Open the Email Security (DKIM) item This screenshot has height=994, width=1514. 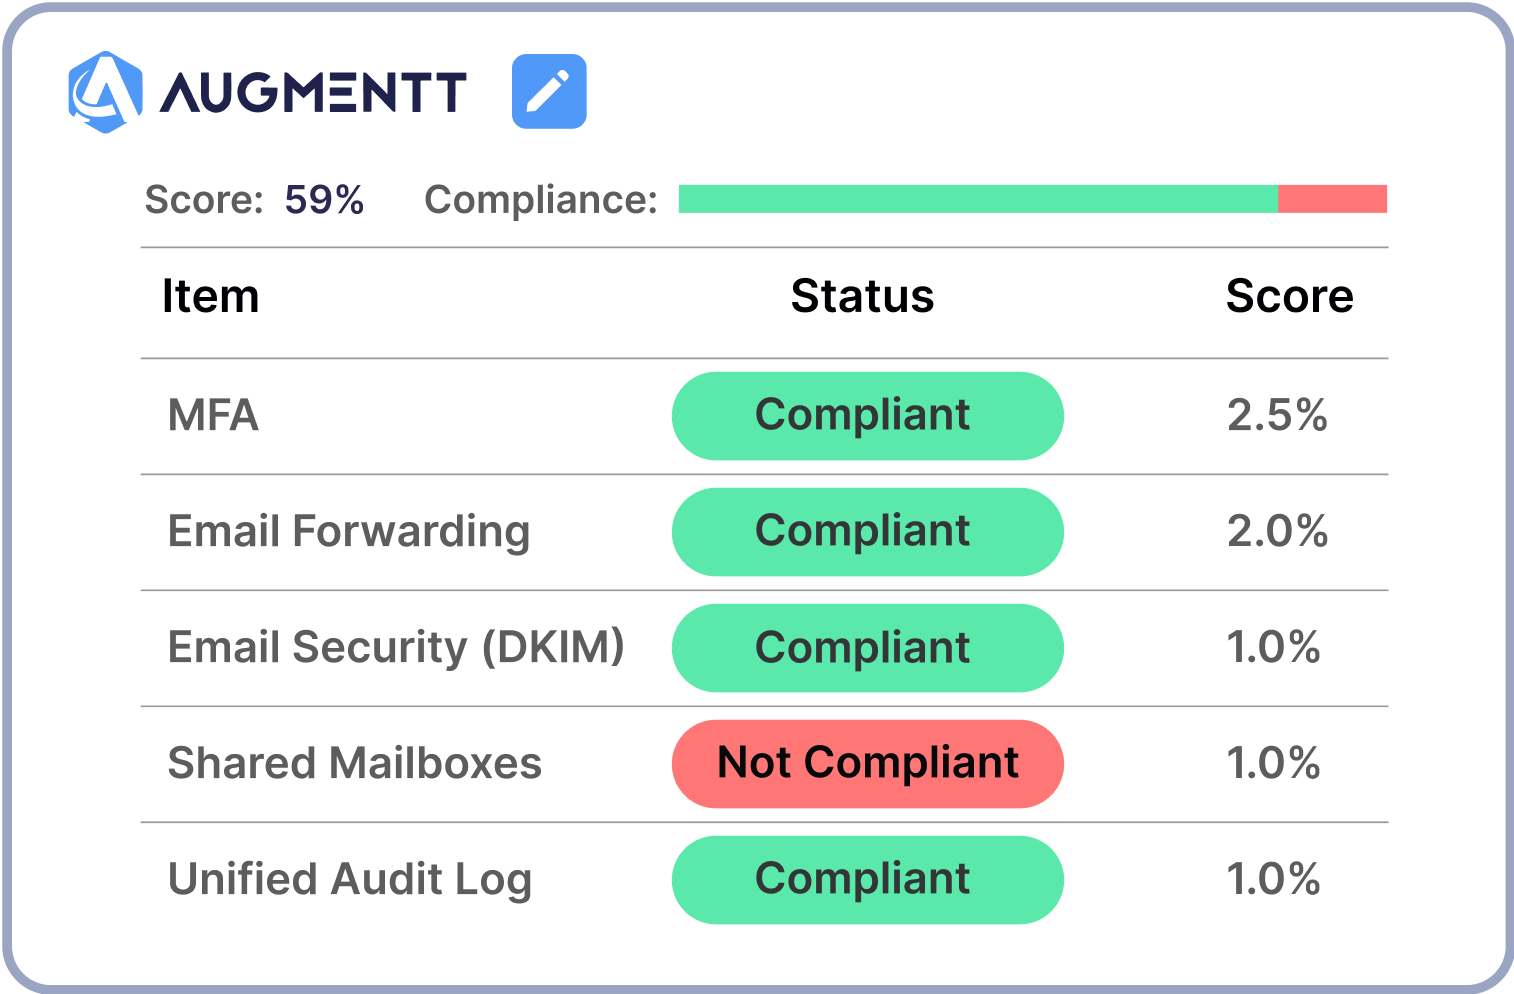[396, 648]
